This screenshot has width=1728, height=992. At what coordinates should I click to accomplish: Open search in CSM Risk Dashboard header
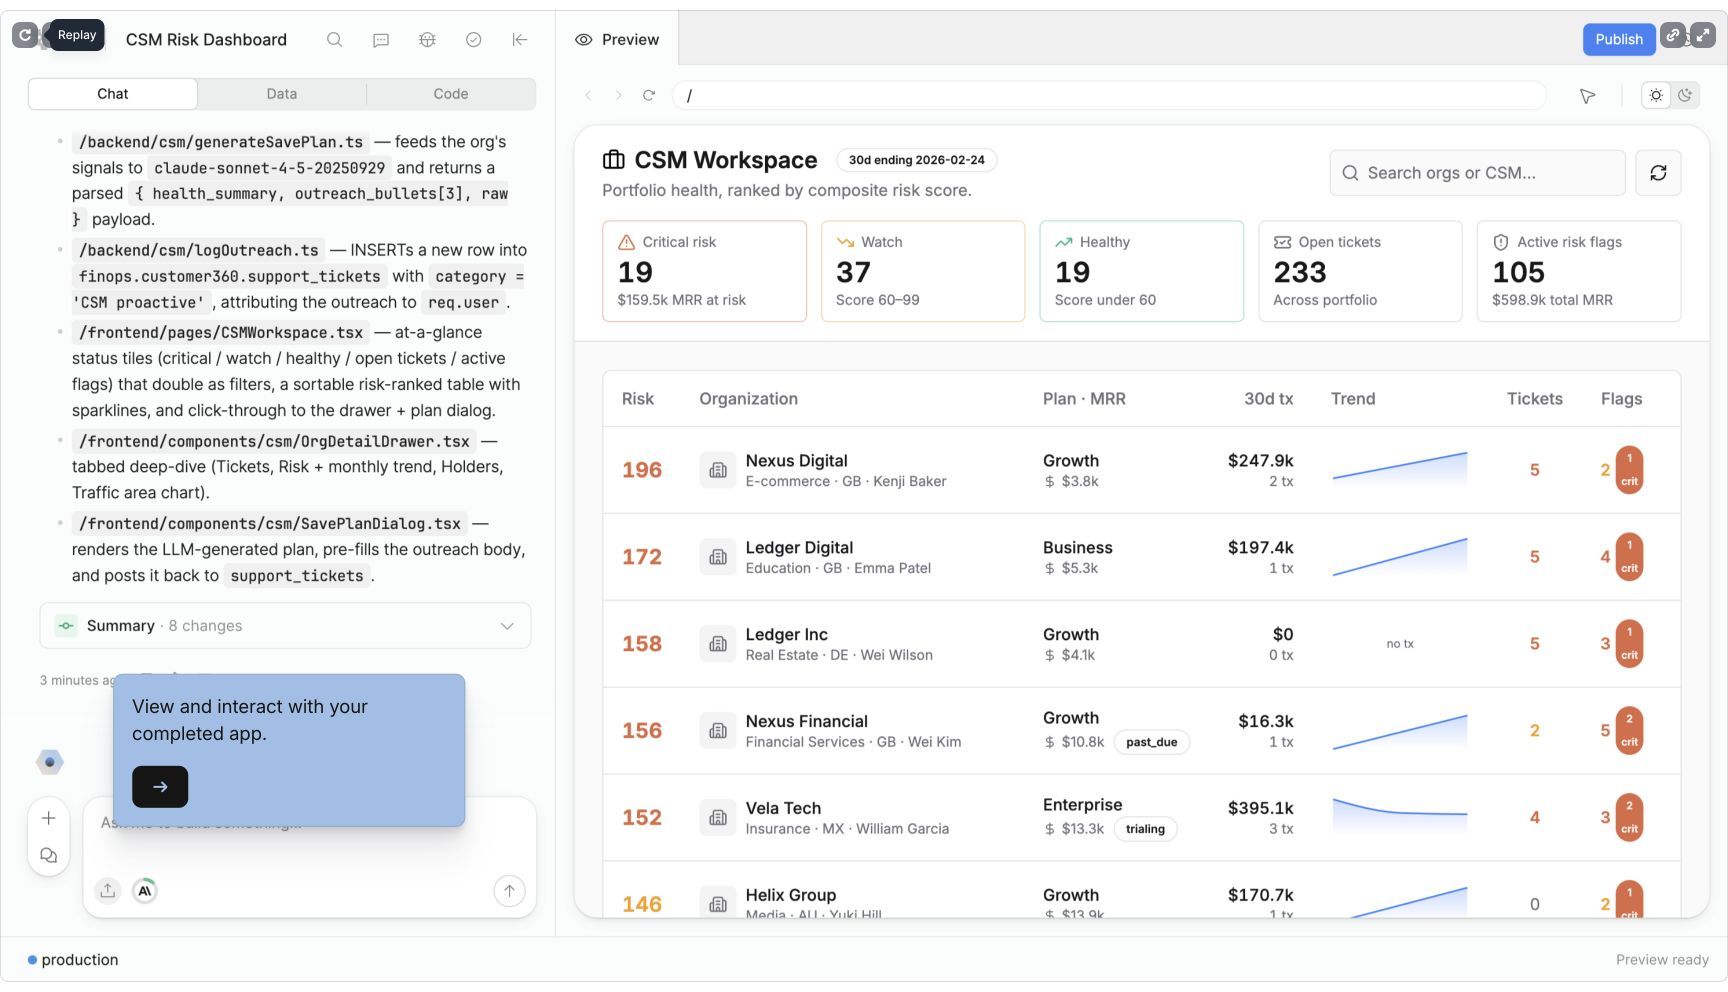tap(334, 40)
